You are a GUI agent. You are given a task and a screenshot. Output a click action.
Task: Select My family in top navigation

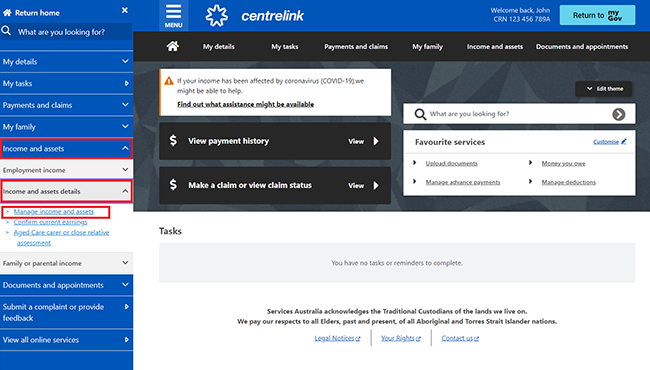[x=427, y=46]
